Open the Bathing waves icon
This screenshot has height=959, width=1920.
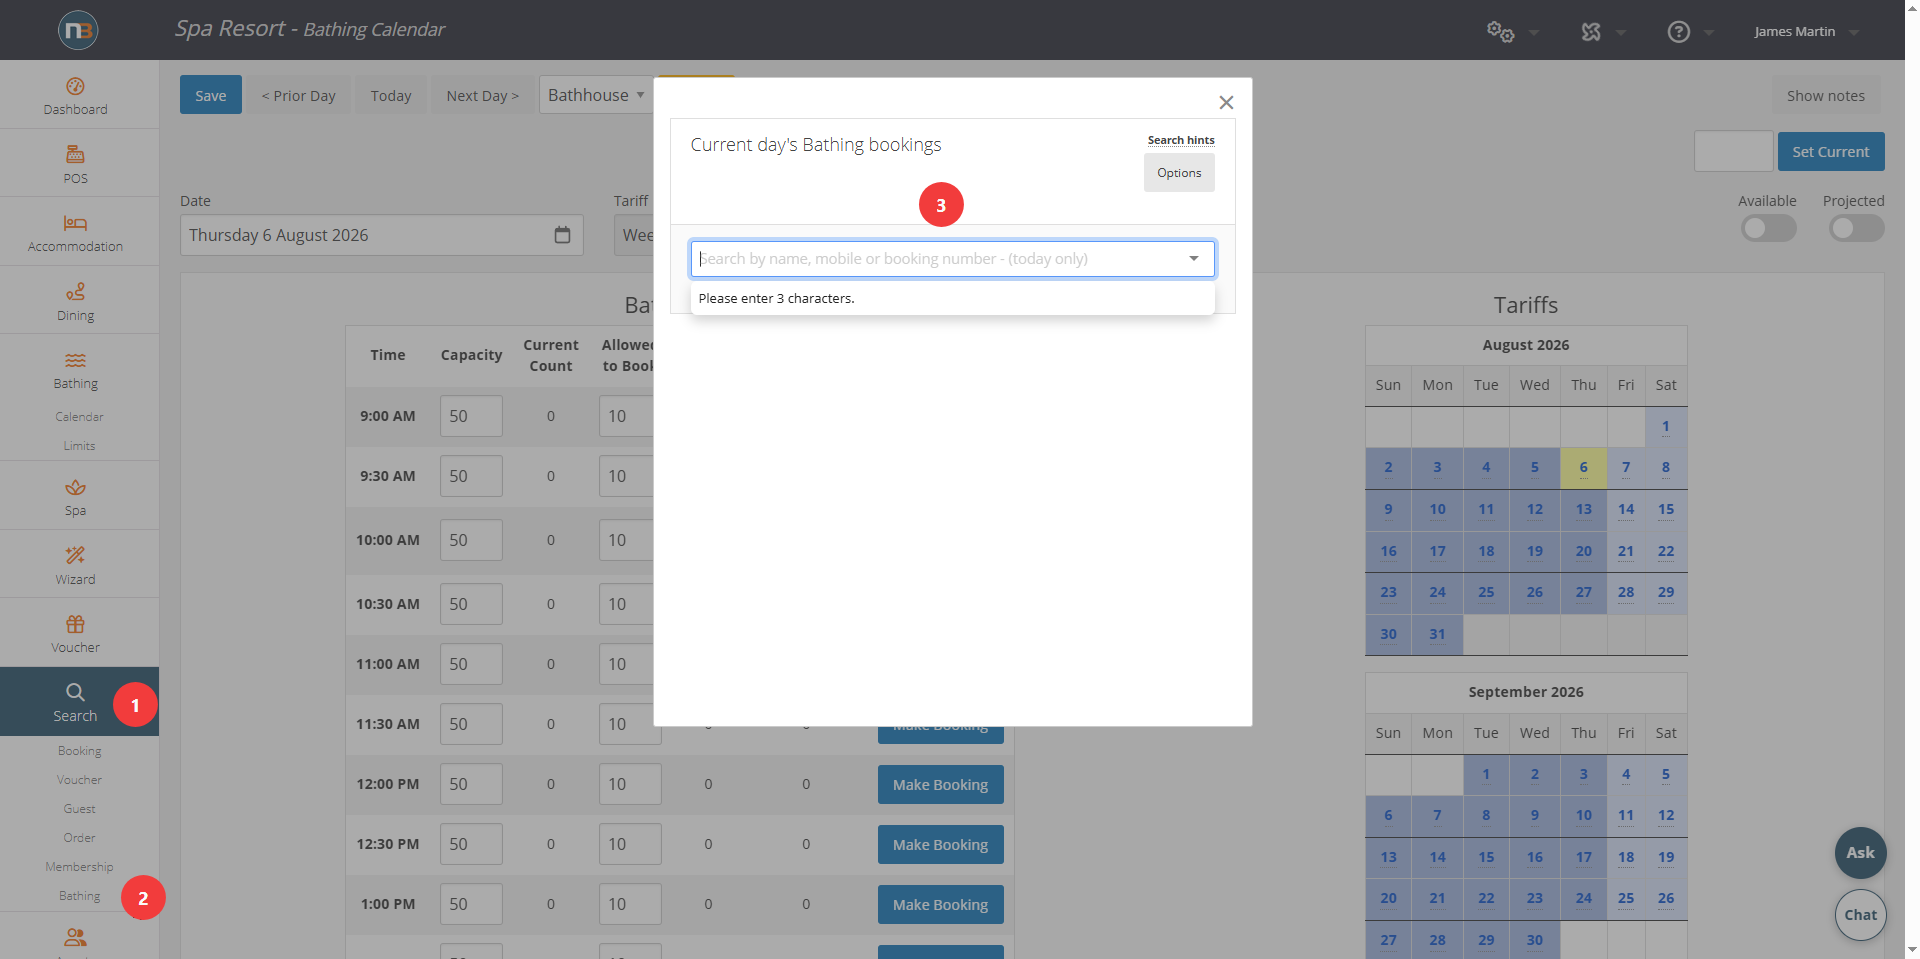[x=75, y=360]
